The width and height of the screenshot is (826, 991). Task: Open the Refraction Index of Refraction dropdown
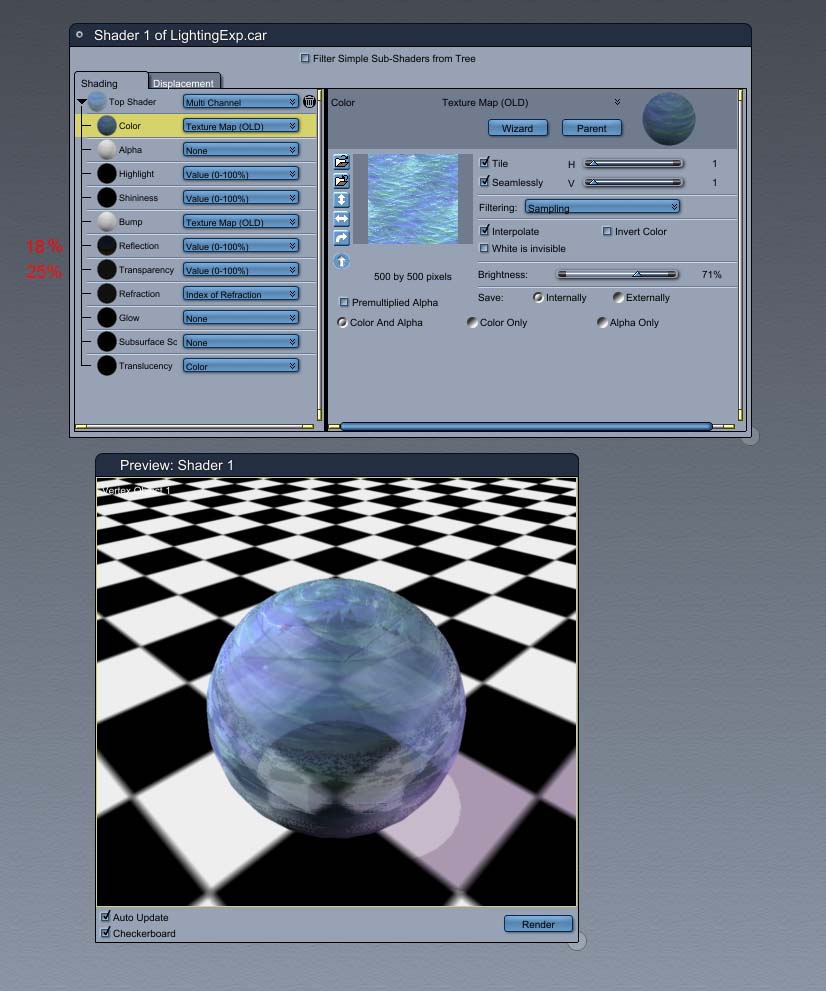coord(241,294)
